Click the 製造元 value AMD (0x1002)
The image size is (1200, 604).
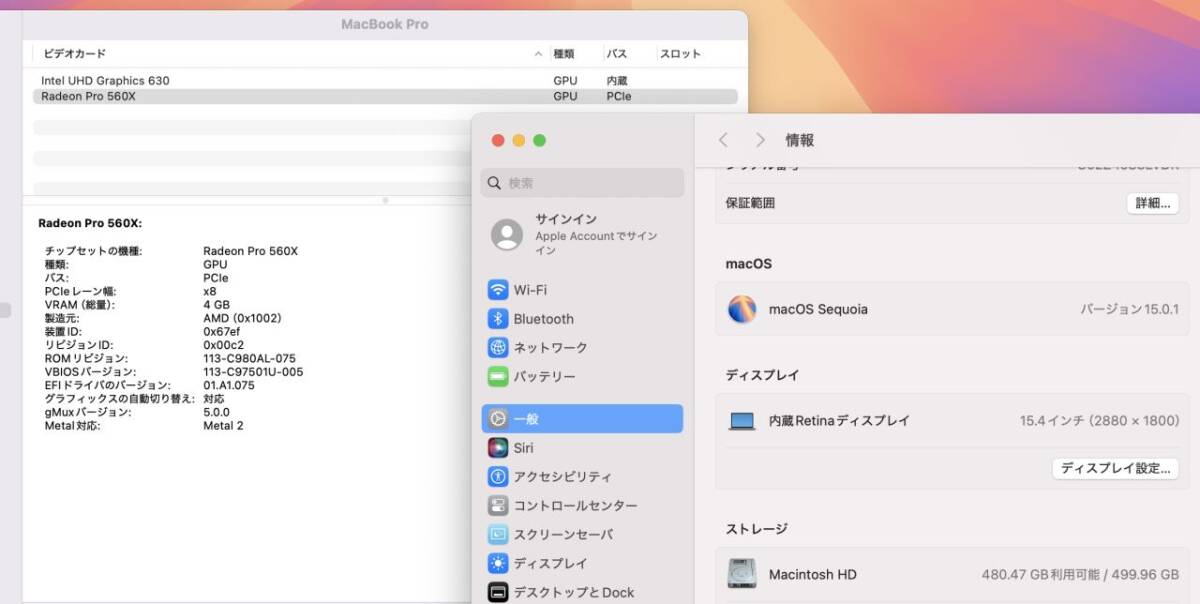coord(242,318)
